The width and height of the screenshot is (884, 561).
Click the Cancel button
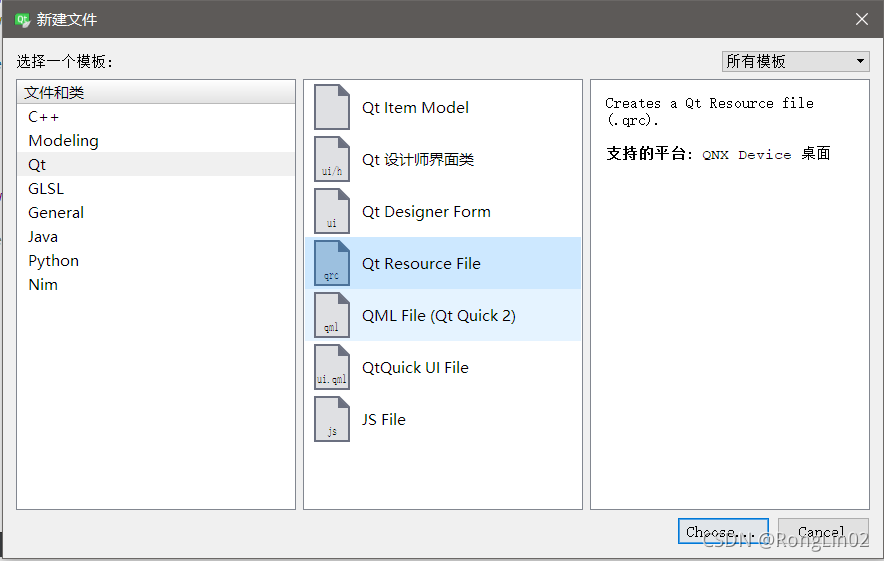823,531
